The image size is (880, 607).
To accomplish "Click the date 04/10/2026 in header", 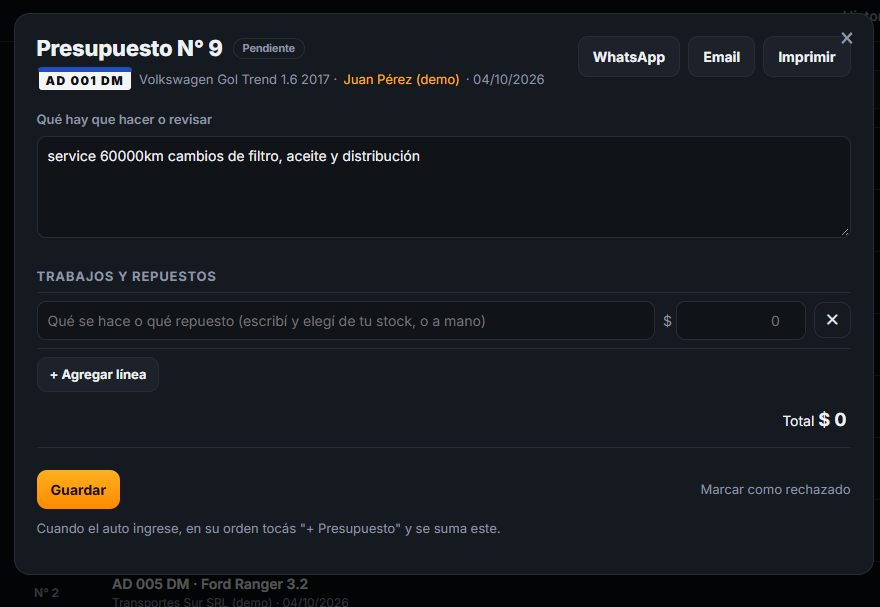I will tap(508, 80).
